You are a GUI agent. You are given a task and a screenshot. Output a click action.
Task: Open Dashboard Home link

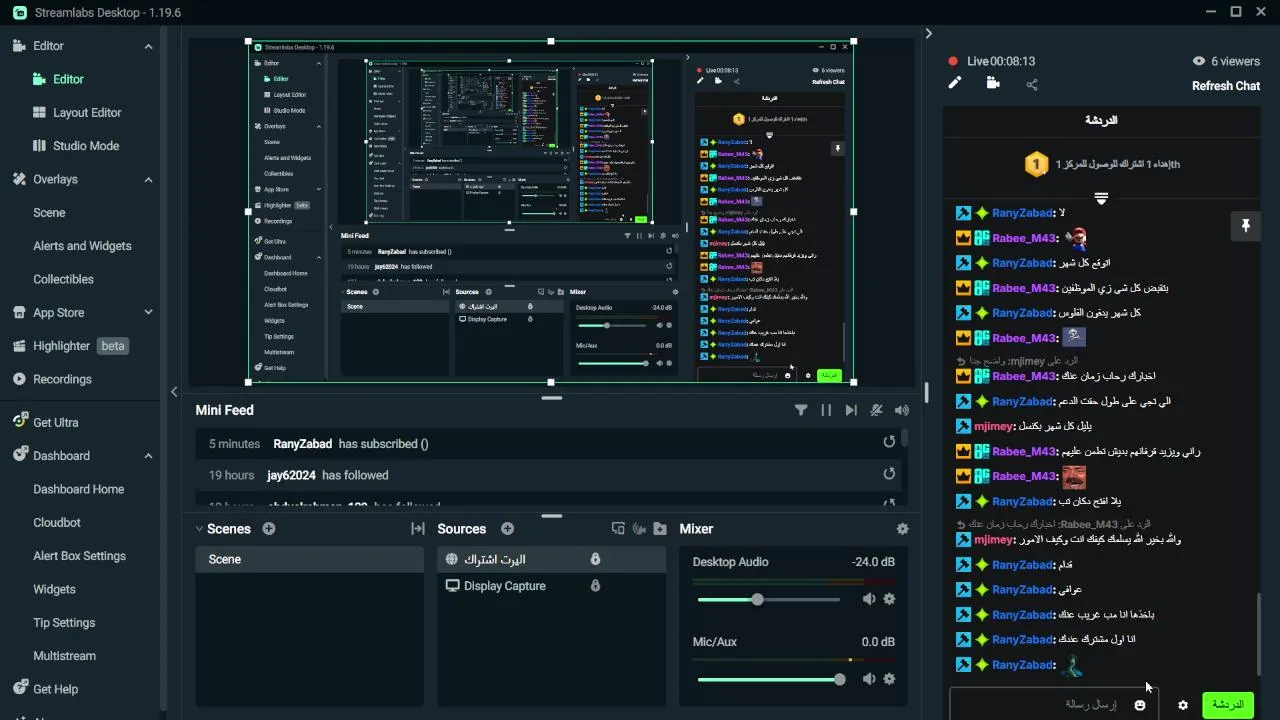tap(79, 490)
